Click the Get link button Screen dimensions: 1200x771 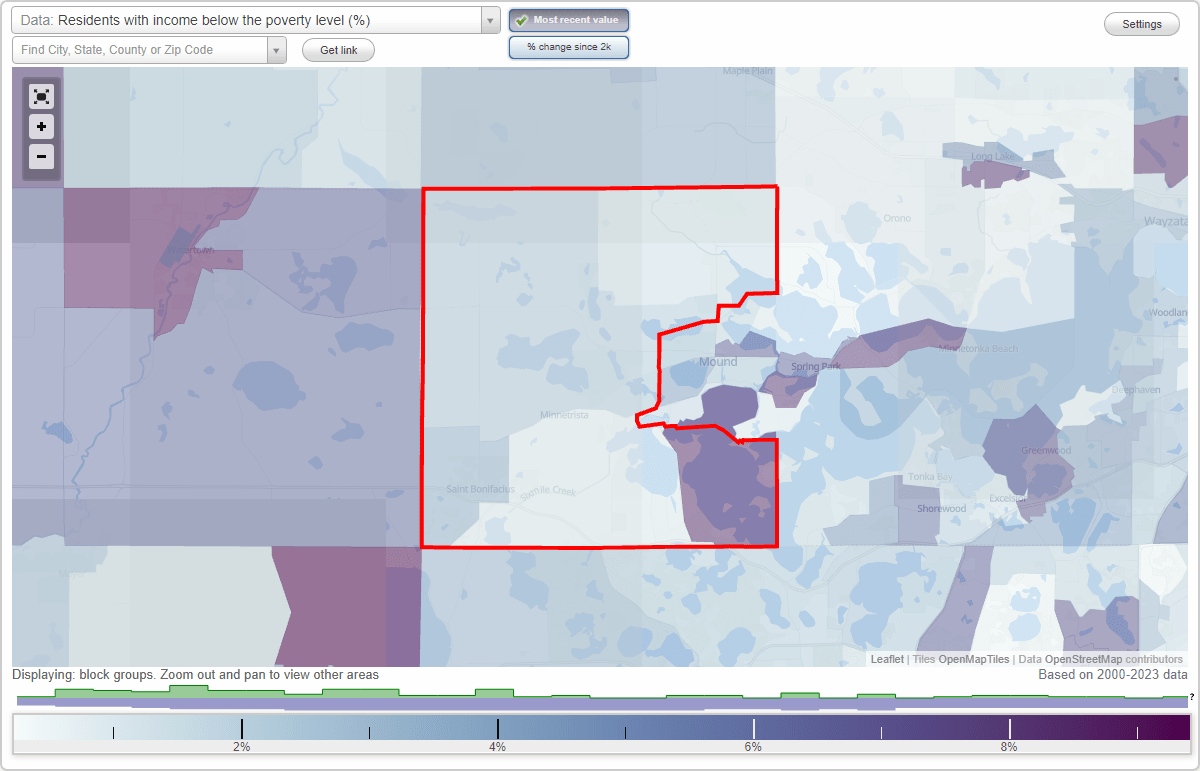337,49
